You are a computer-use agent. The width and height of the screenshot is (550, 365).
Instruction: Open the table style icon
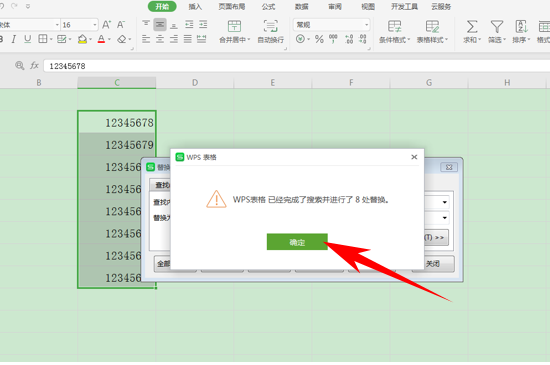pyautogui.click(x=432, y=26)
